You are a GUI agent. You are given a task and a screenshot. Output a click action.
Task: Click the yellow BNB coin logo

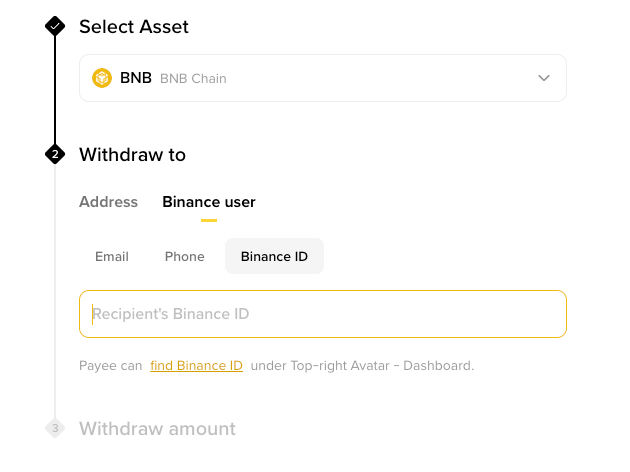(102, 78)
